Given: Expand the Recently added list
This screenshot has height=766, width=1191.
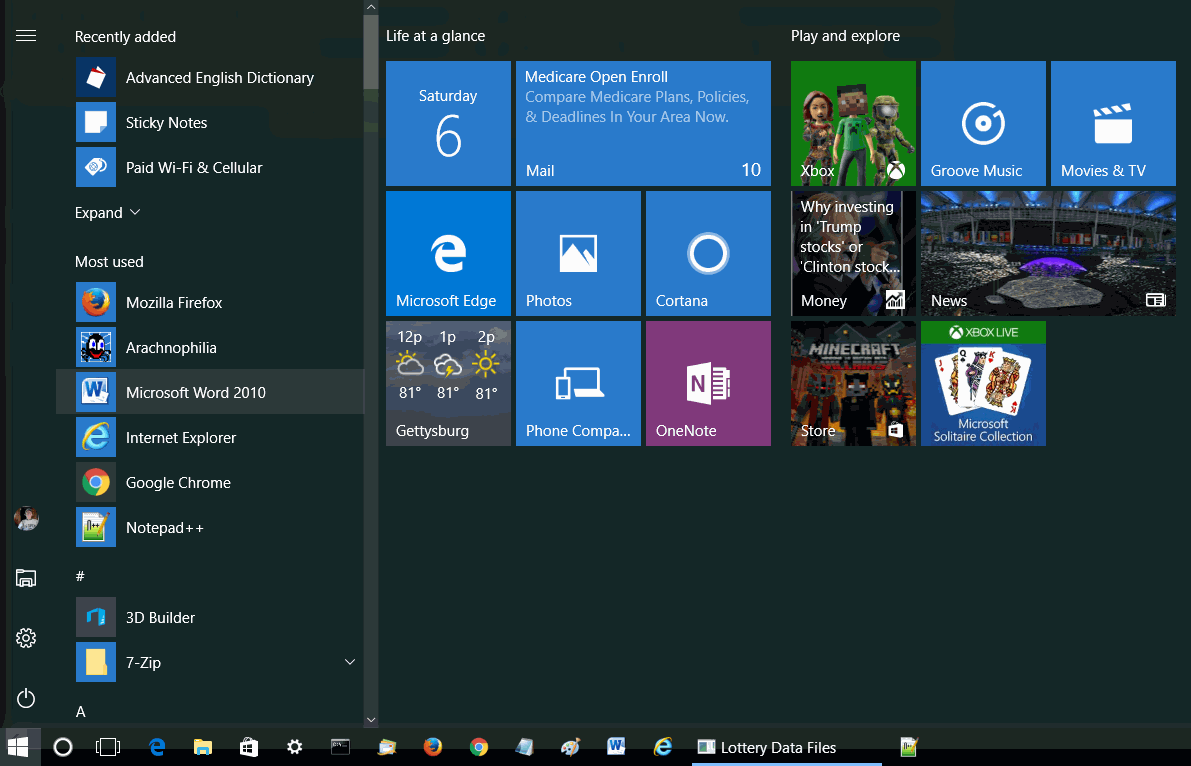Looking at the screenshot, I should (107, 213).
